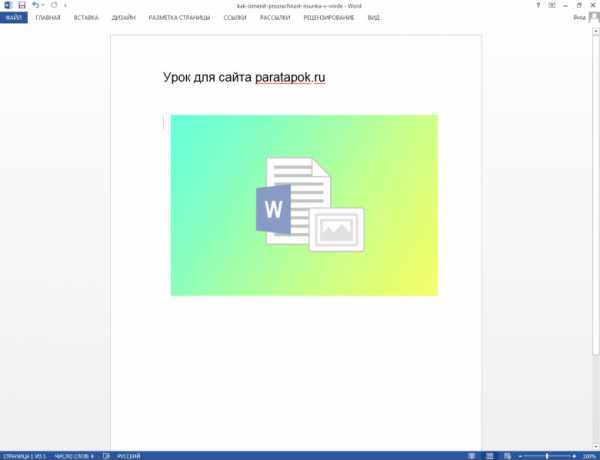Click the Word application icon in title bar
600x460 pixels.
click(x=8, y=5)
